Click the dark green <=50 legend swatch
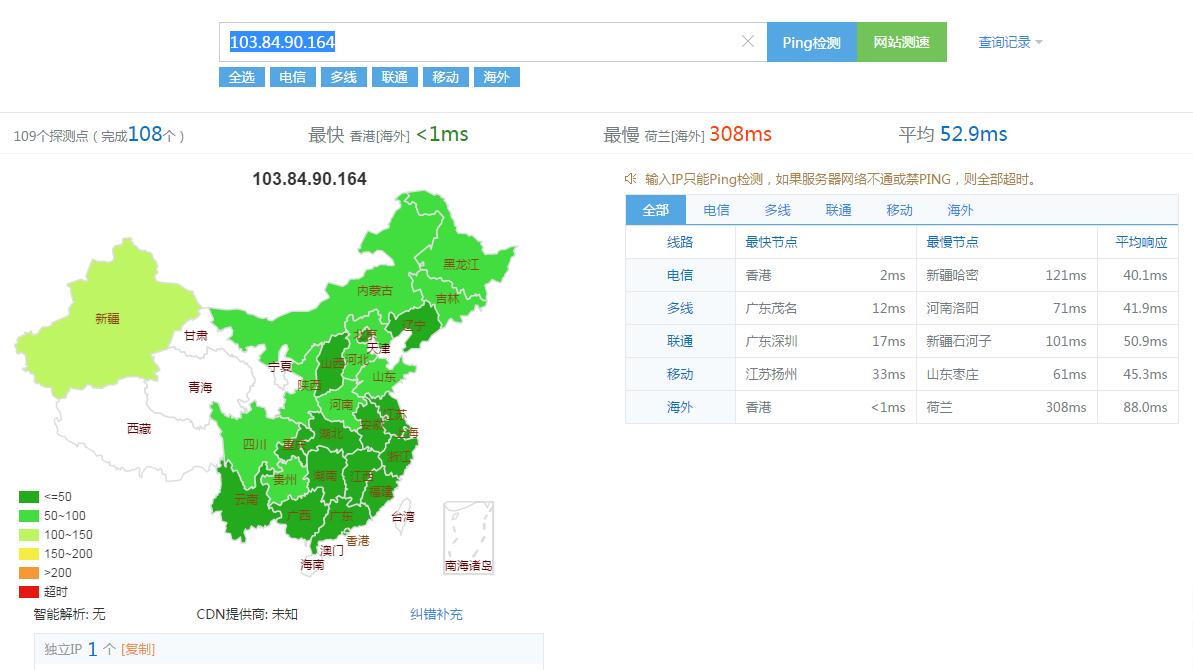 click(x=27, y=496)
